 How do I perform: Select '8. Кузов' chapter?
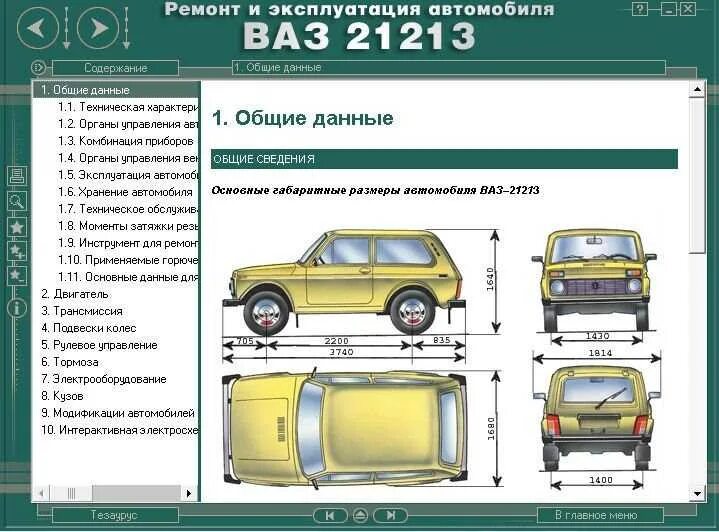click(x=62, y=396)
